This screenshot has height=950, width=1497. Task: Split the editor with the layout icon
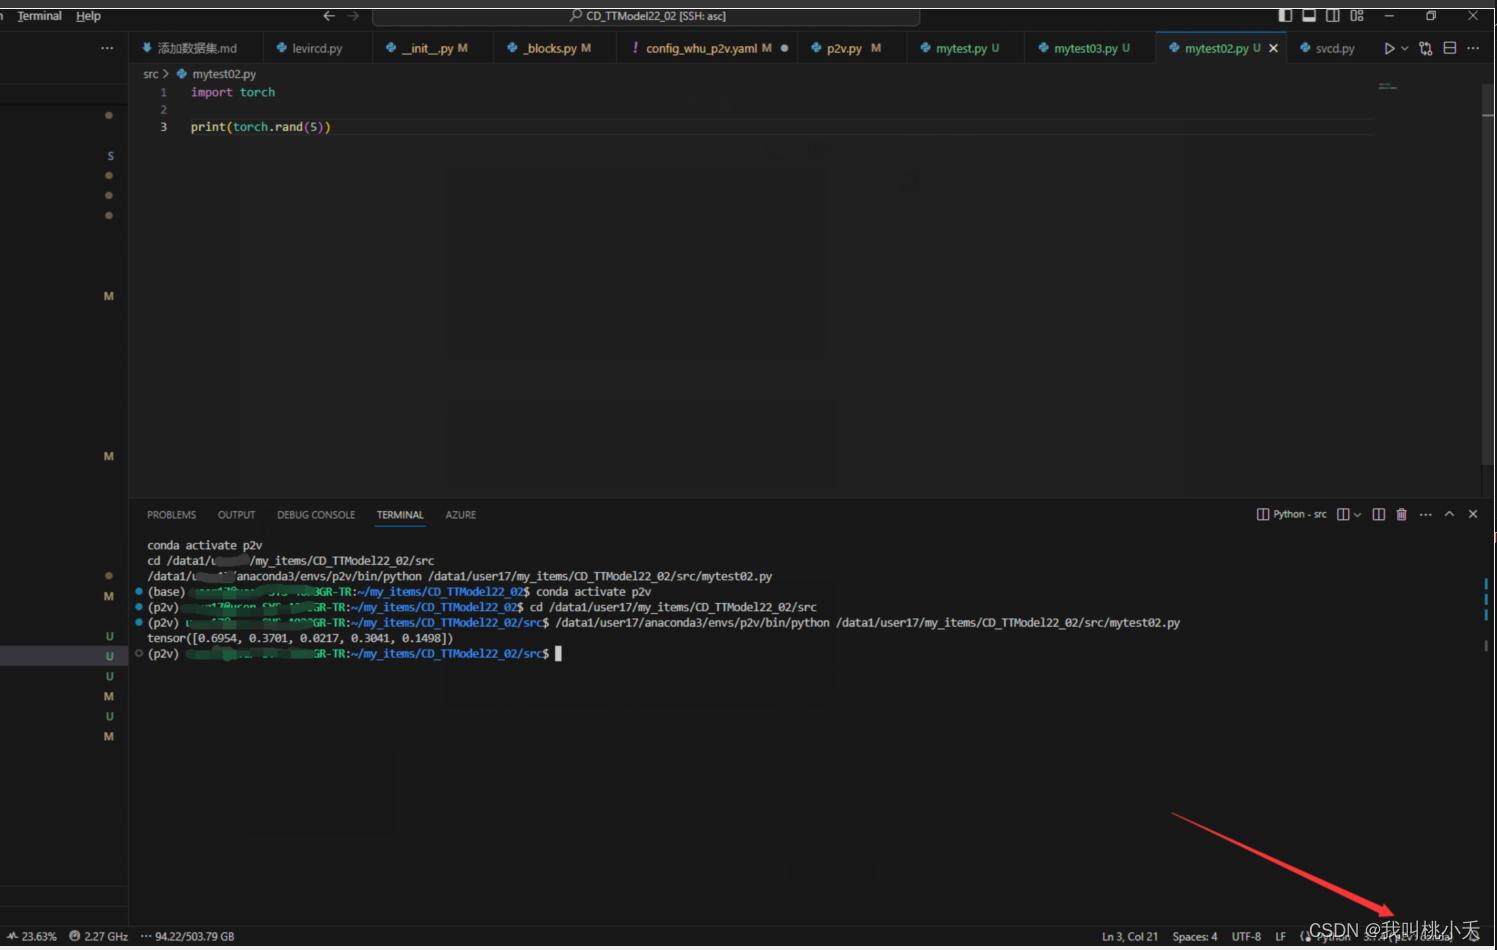click(1450, 48)
